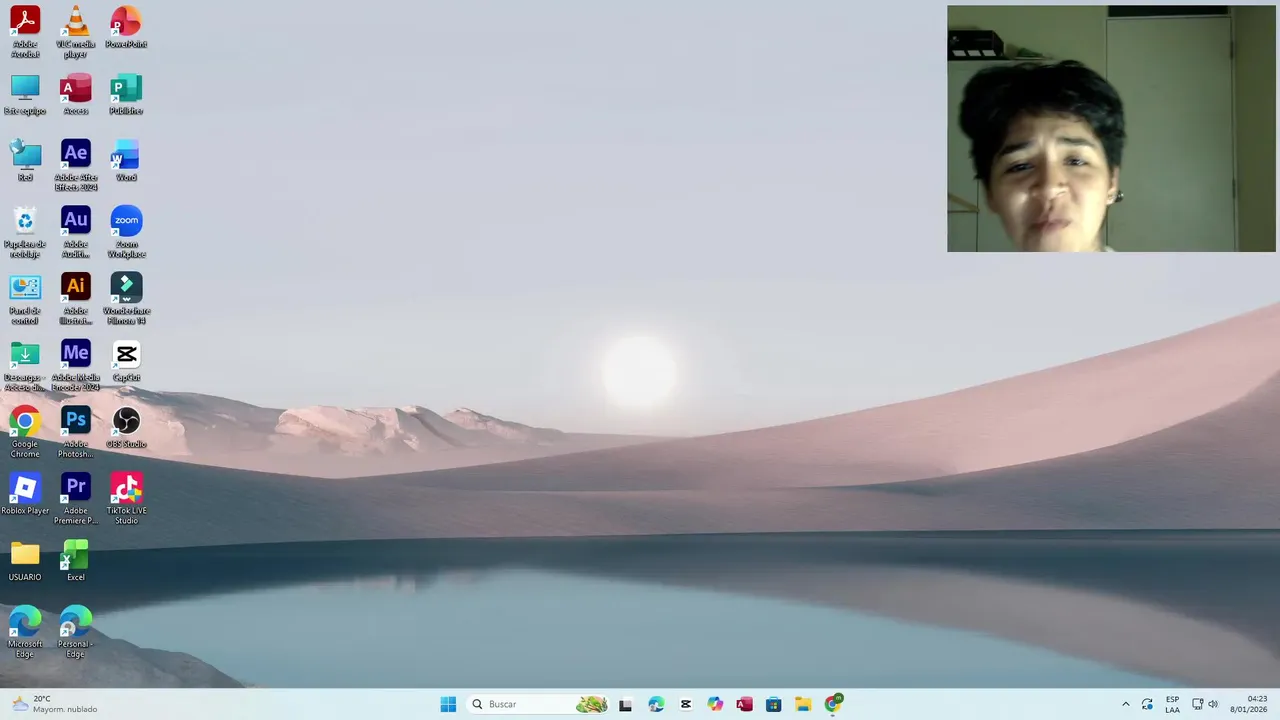This screenshot has height=720, width=1280.
Task: Open CapCut from the taskbar
Action: [685, 704]
